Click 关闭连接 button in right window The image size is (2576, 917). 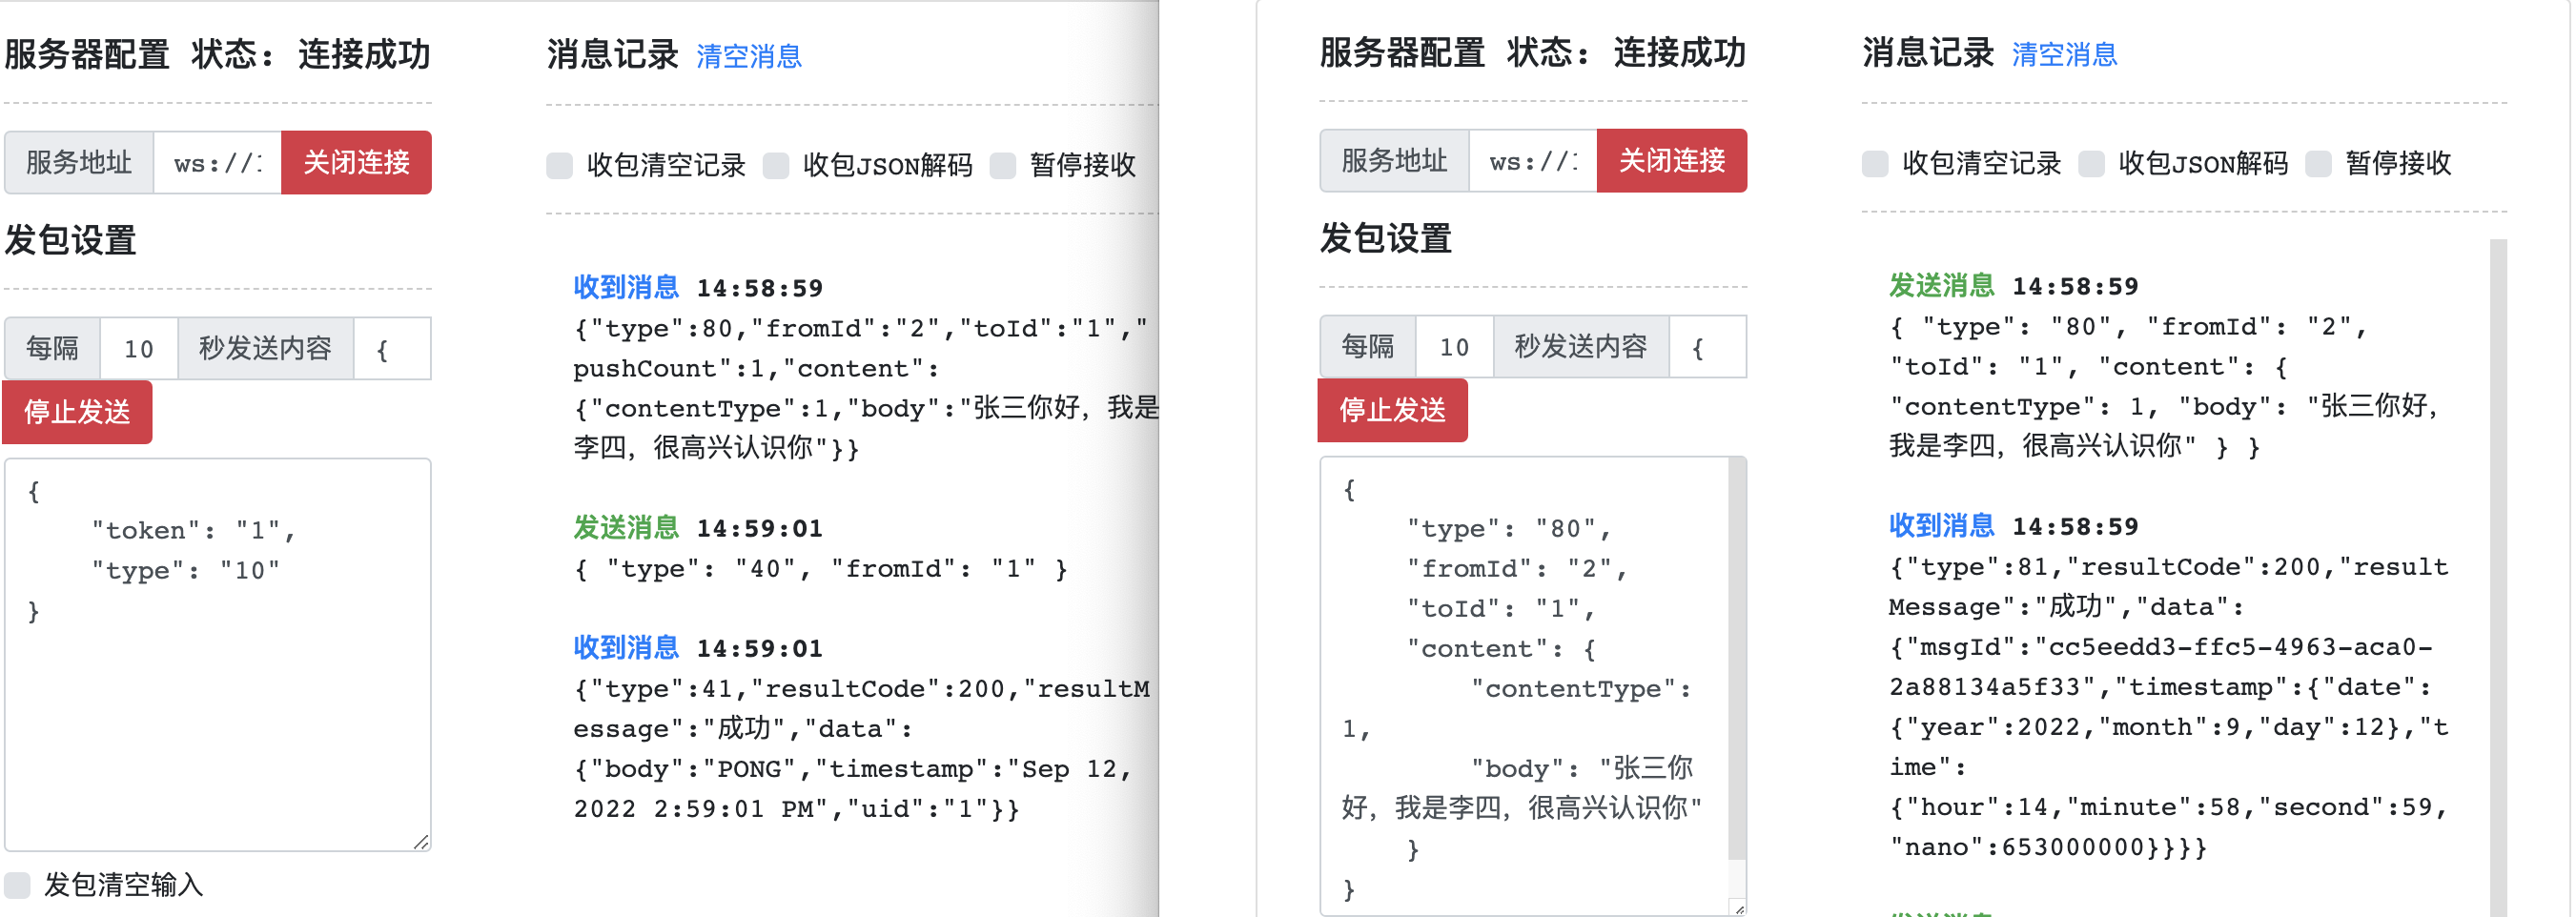pyautogui.click(x=1671, y=160)
